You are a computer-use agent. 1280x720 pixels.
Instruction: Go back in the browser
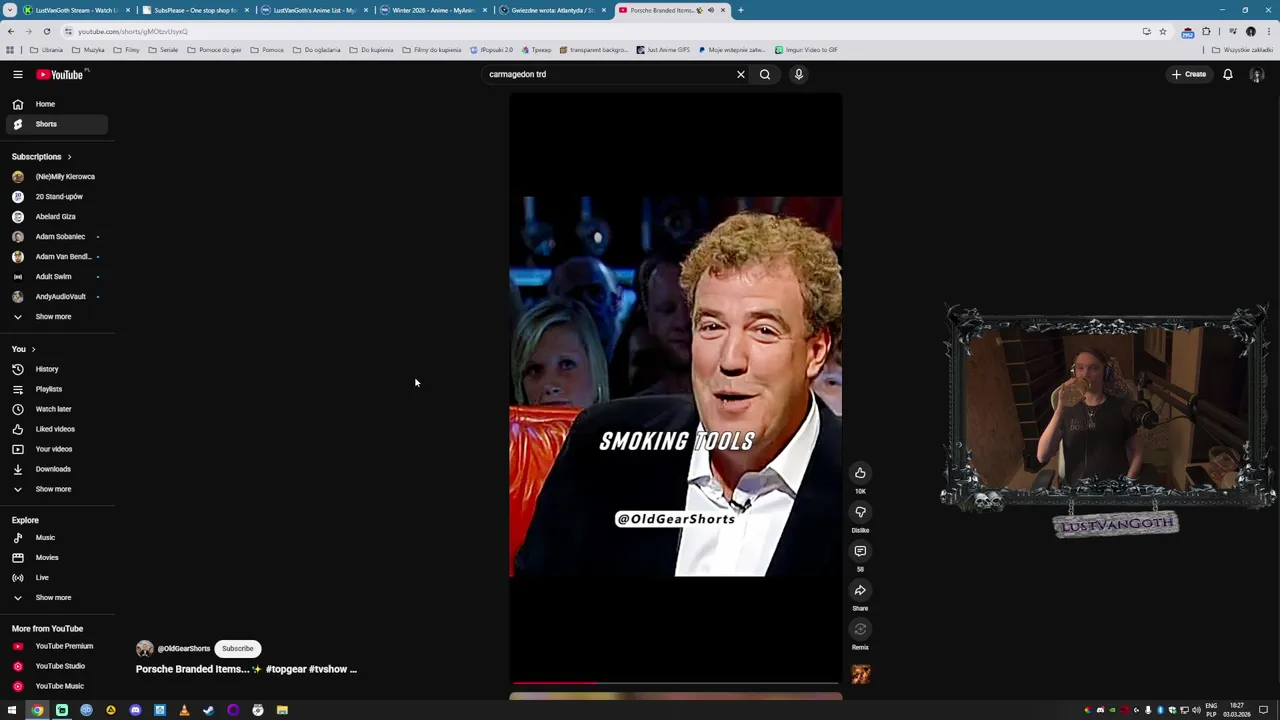(11, 31)
